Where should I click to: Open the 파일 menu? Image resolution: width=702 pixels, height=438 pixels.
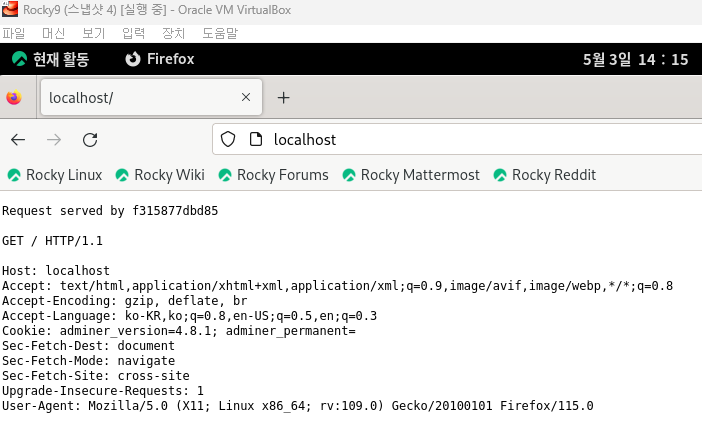click(14, 33)
